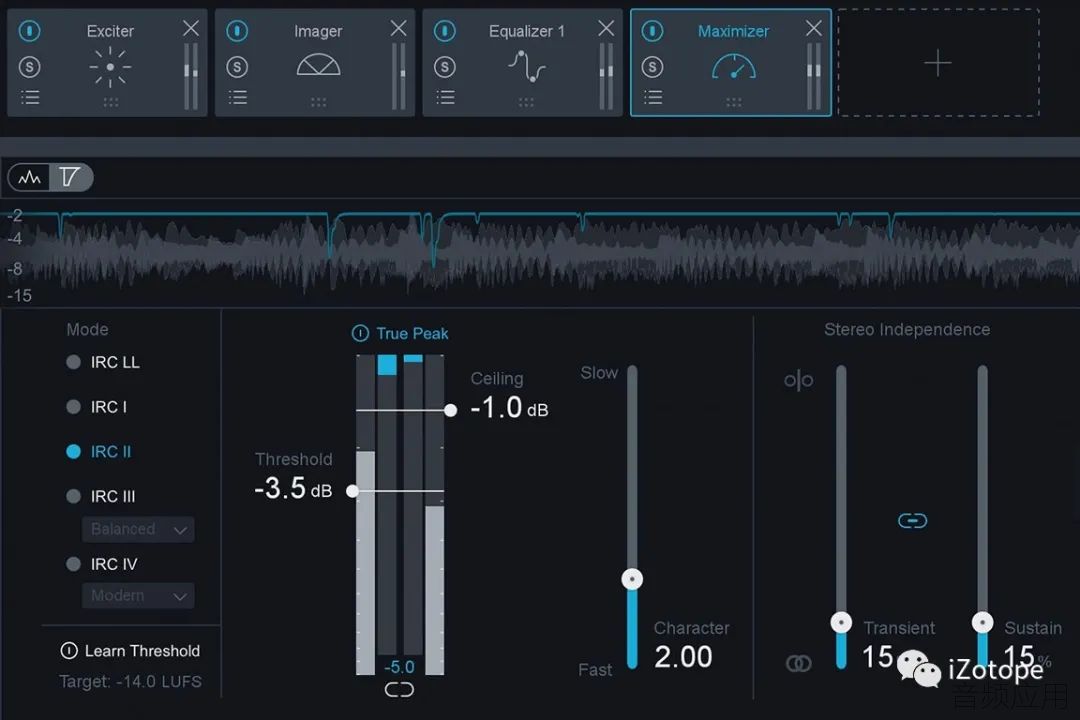Screen dimensions: 1080x720
Task: Click the Imager fan-shaped module icon
Action: coord(318,65)
